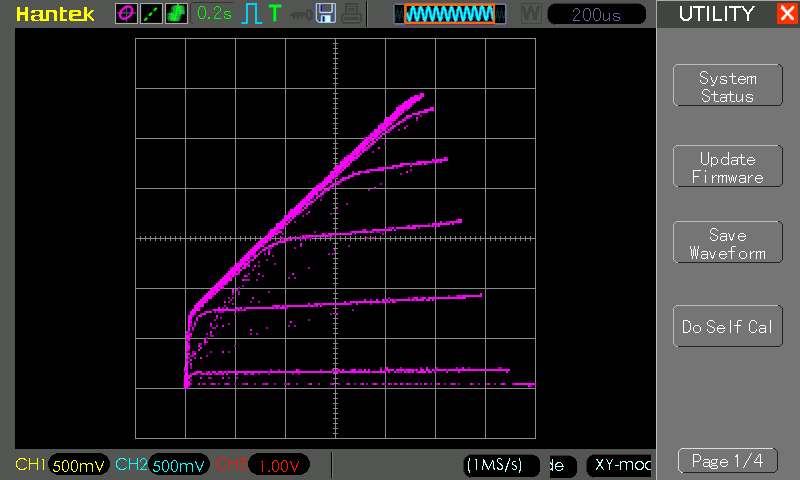The height and width of the screenshot is (480, 800).
Task: Run Do Self Cal
Action: click(x=727, y=327)
